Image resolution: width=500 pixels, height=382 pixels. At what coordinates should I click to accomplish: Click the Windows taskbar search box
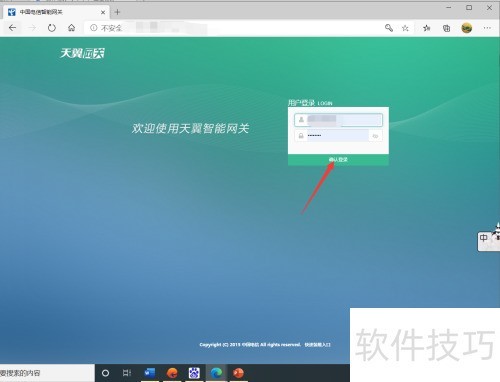(x=47, y=373)
